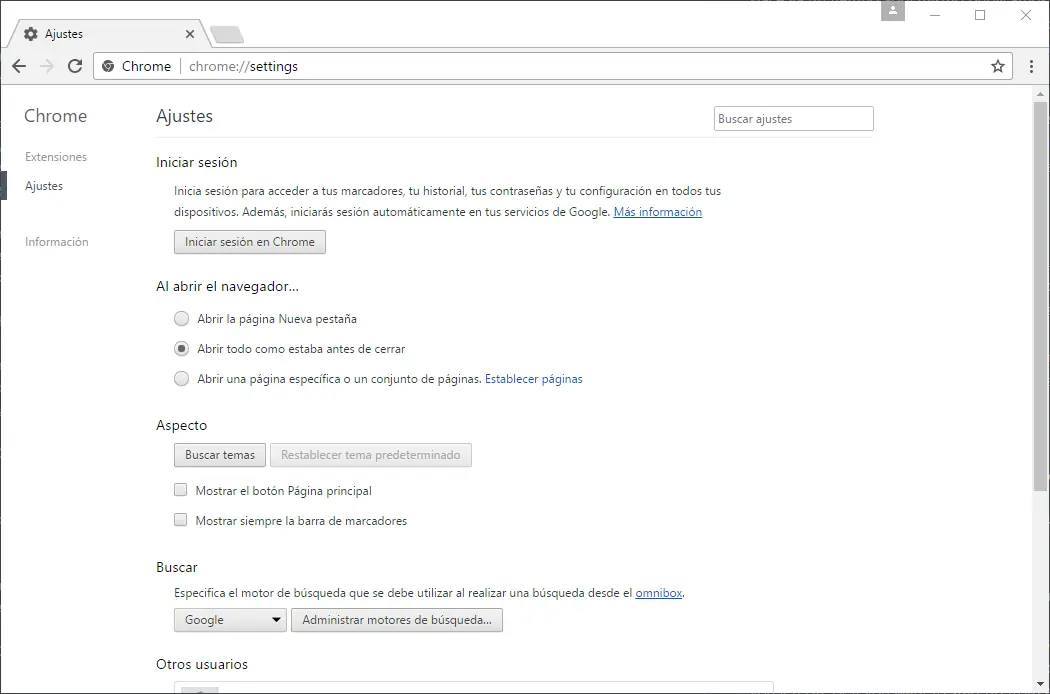Click the user profile icon in title bar
Viewport: 1050px width, 694px height.
[x=893, y=11]
